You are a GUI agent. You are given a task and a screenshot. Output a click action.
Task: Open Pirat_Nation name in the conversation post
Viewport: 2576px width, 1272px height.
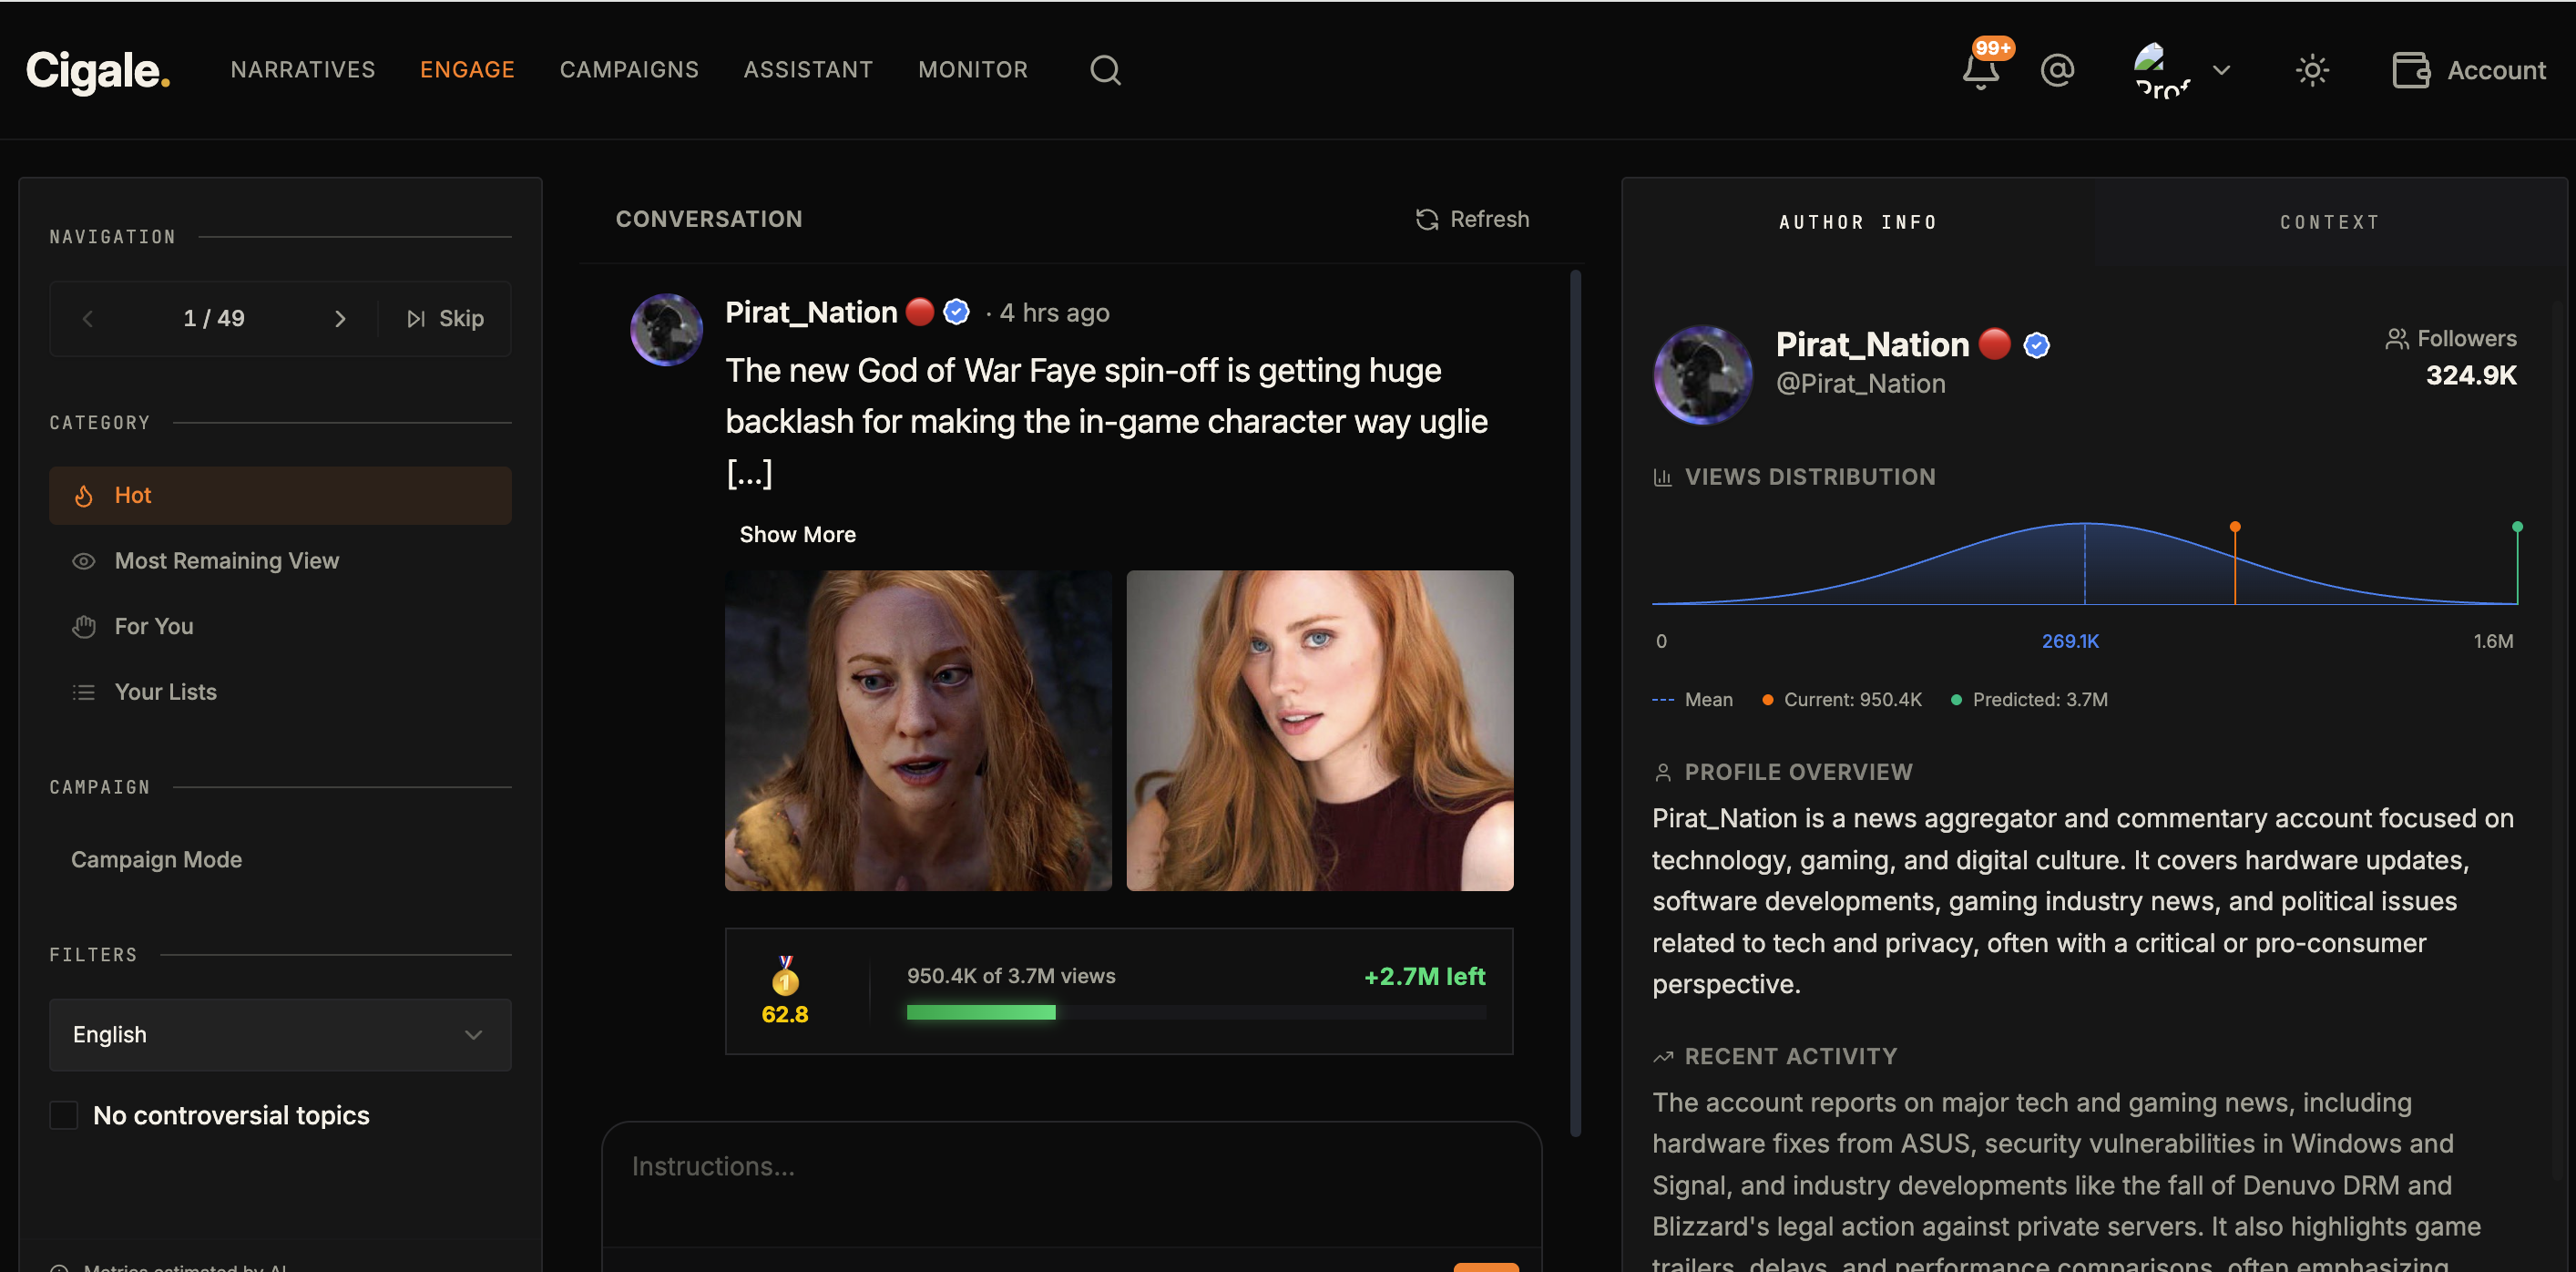click(x=811, y=313)
